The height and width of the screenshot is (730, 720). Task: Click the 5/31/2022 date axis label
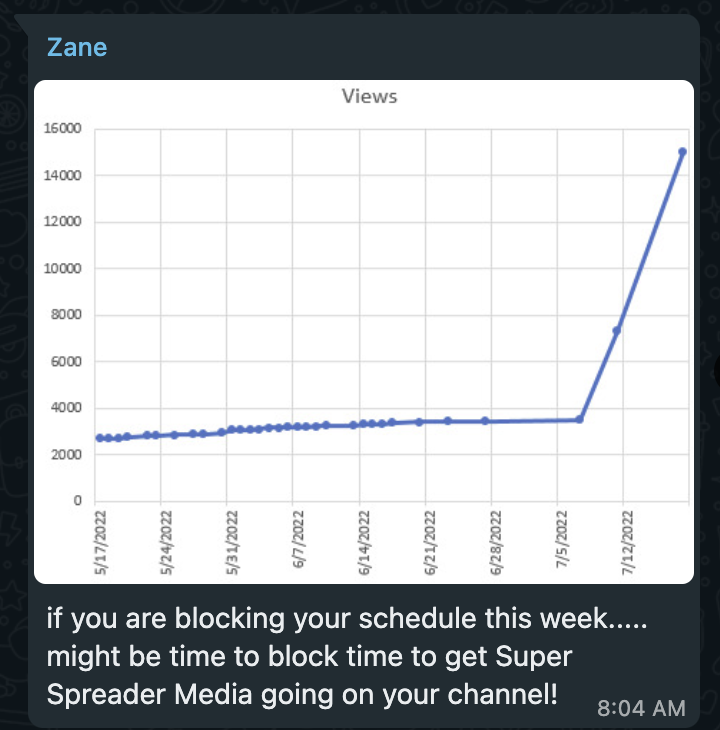coord(232,543)
